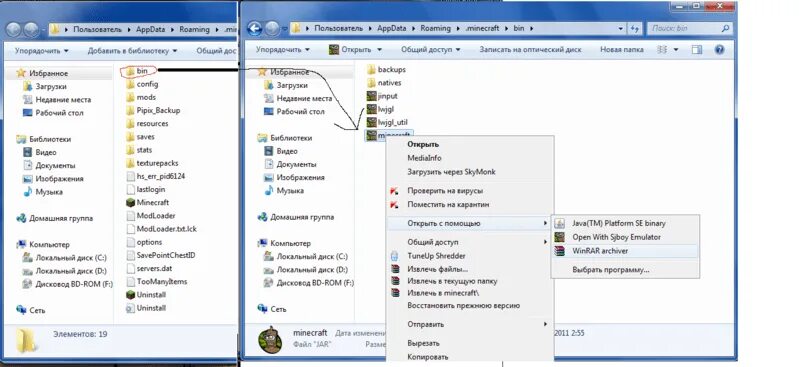
Task: Click the Сеть icon in right window sidebar
Action: coord(262,309)
